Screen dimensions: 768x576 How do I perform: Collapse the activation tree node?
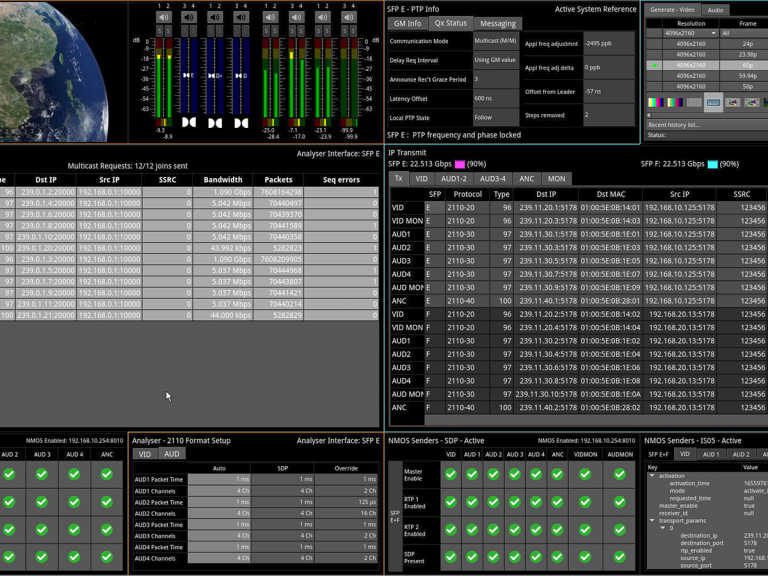click(x=652, y=476)
